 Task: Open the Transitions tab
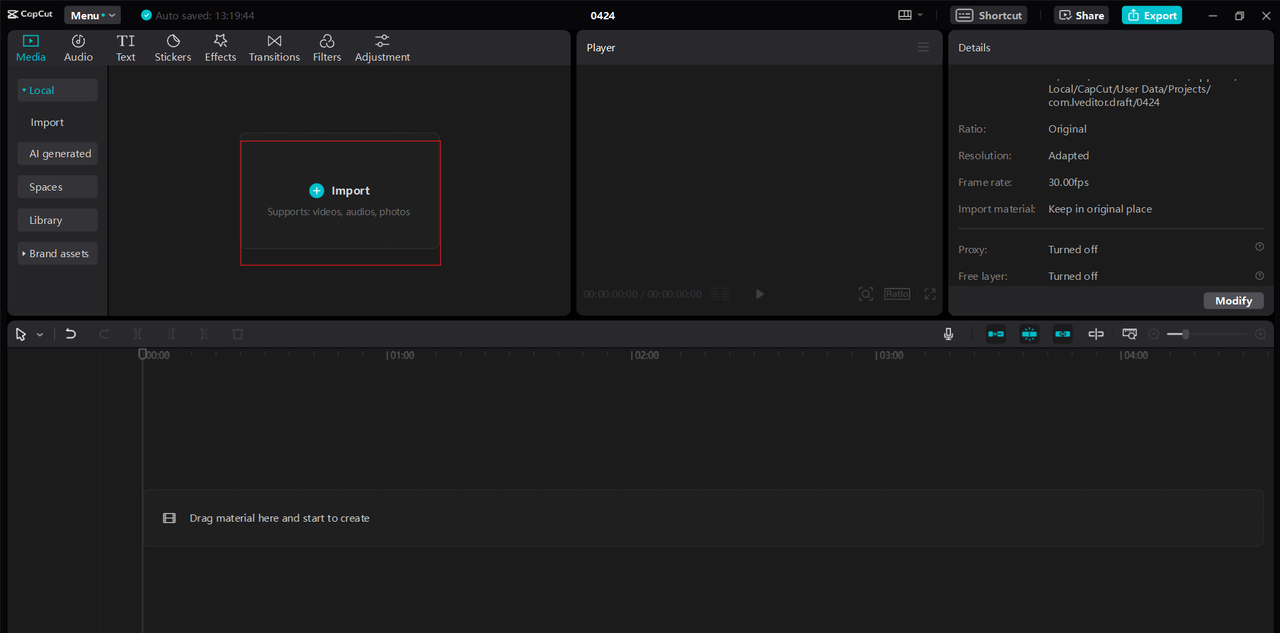[x=274, y=48]
